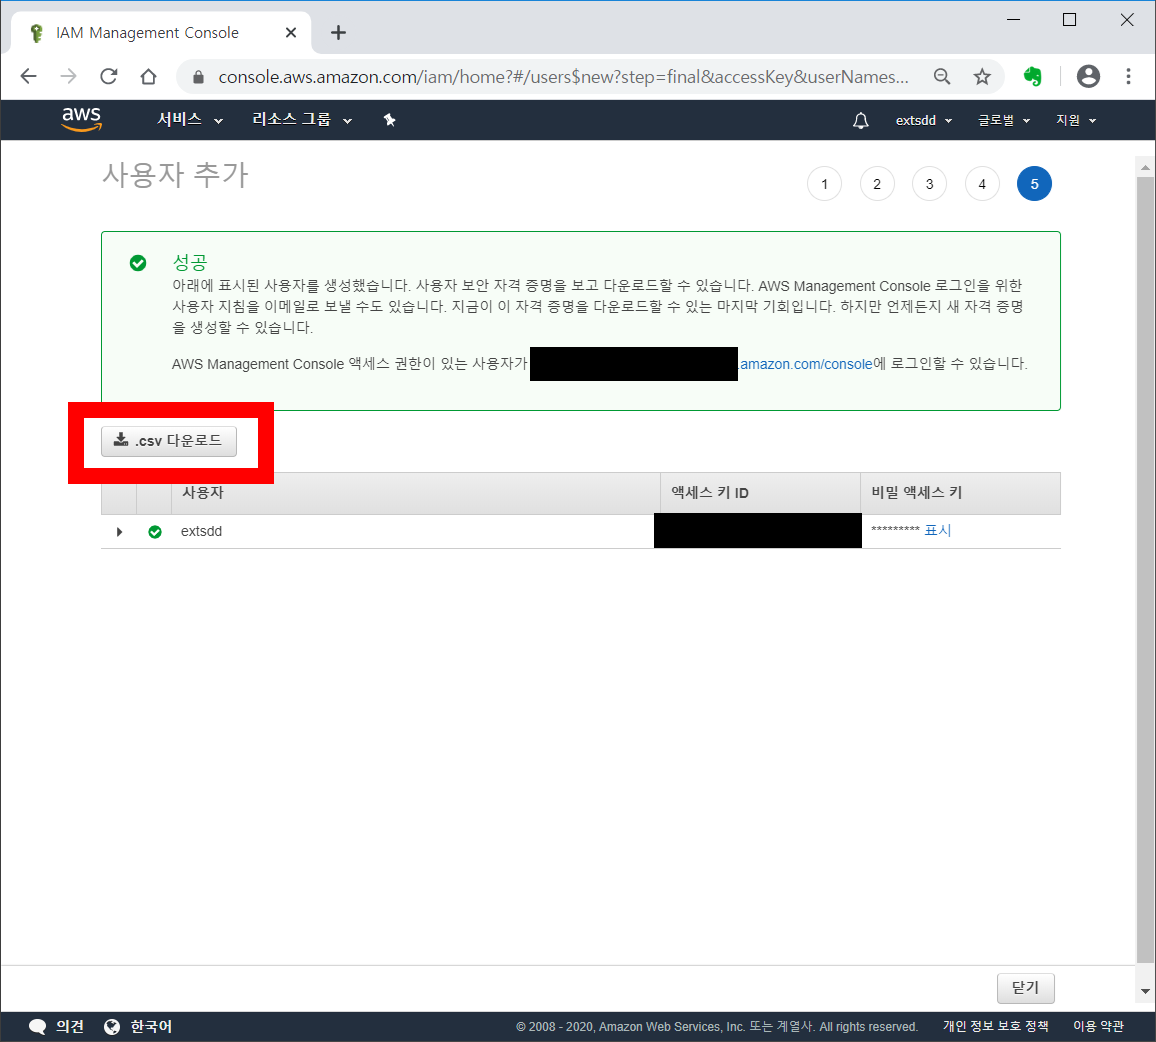Open 개인 정보 보호 정책 link
Screen dimensions: 1156x1042
point(995,1027)
